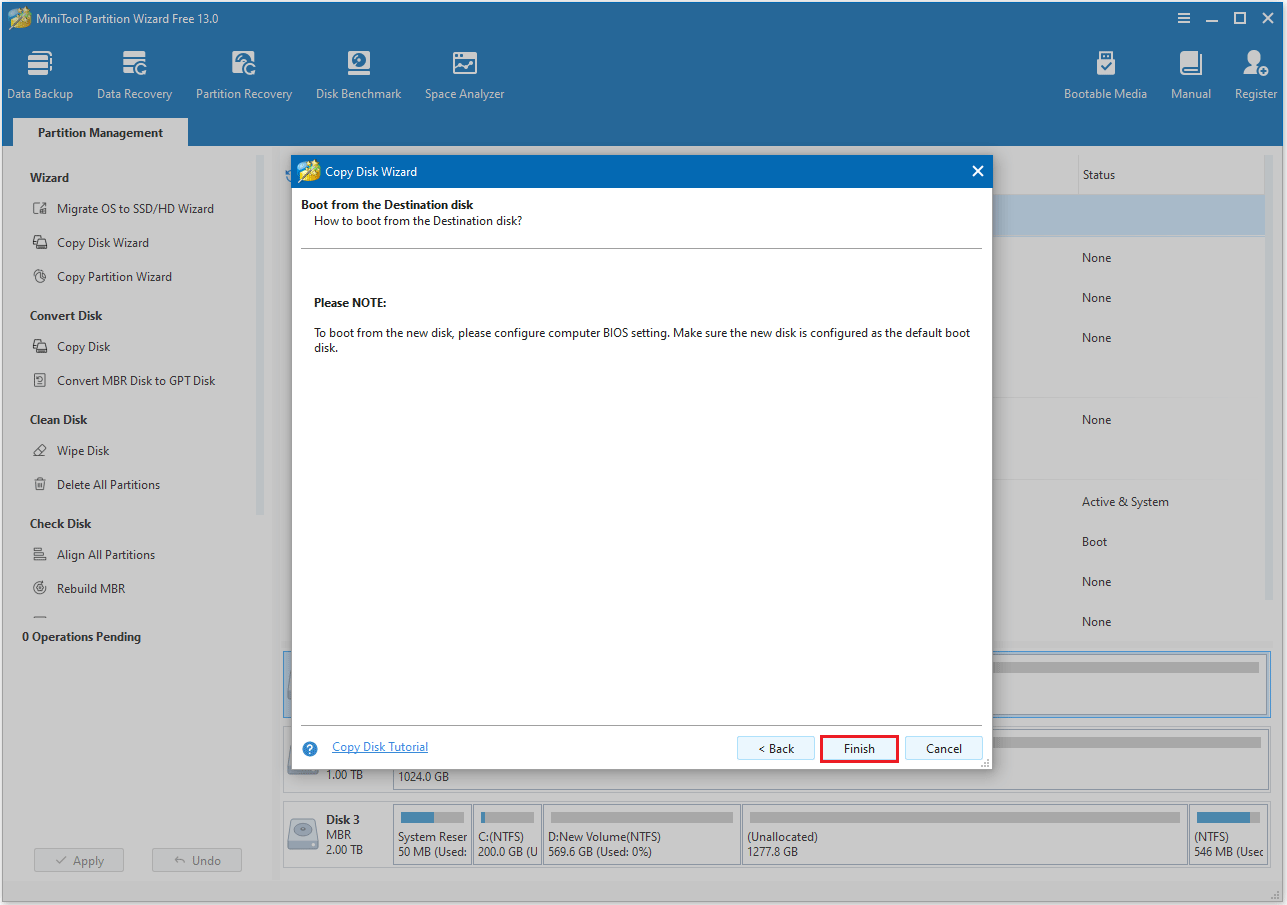This screenshot has height=905, width=1287.
Task: Open the Data Backup tool
Action: (x=40, y=72)
